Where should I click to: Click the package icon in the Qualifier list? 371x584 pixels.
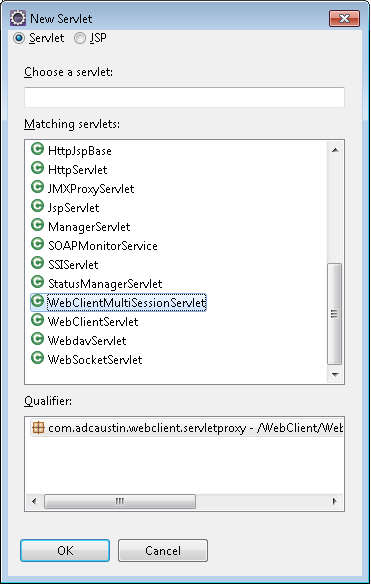click(x=38, y=428)
